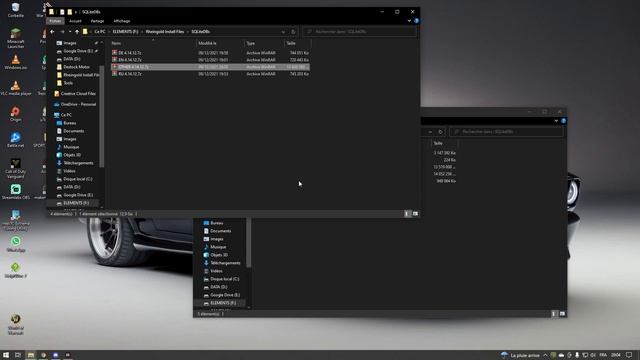Click the back arrow in front window
The width and height of the screenshot is (640, 360).
coord(52,31)
